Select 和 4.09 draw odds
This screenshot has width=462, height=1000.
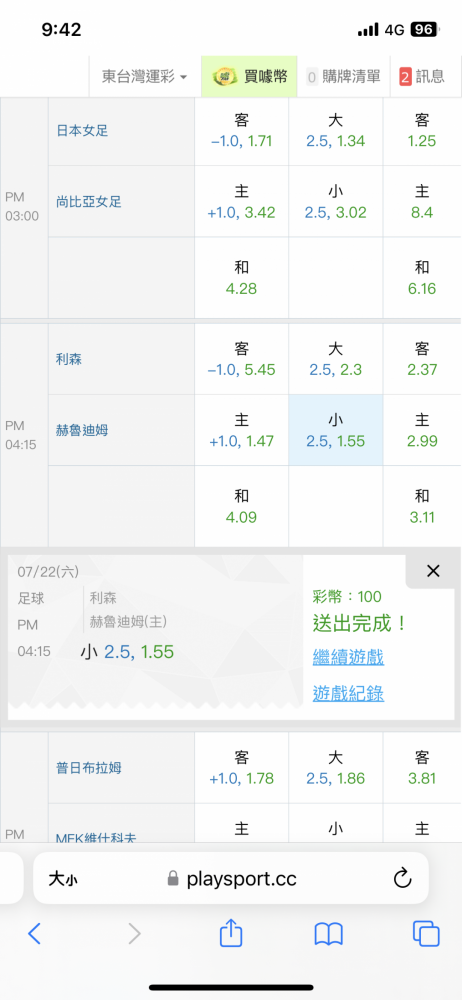(241, 506)
